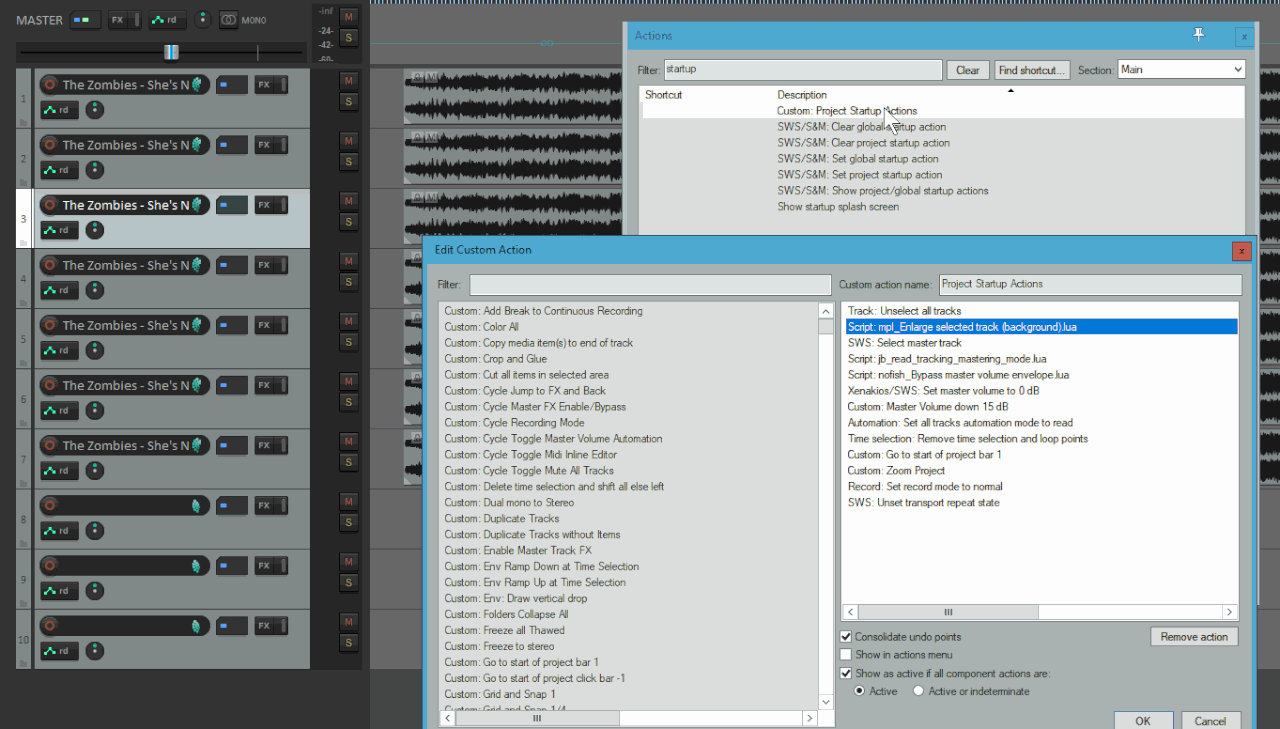Select SWS/S&M: Clear project startup action

864,143
